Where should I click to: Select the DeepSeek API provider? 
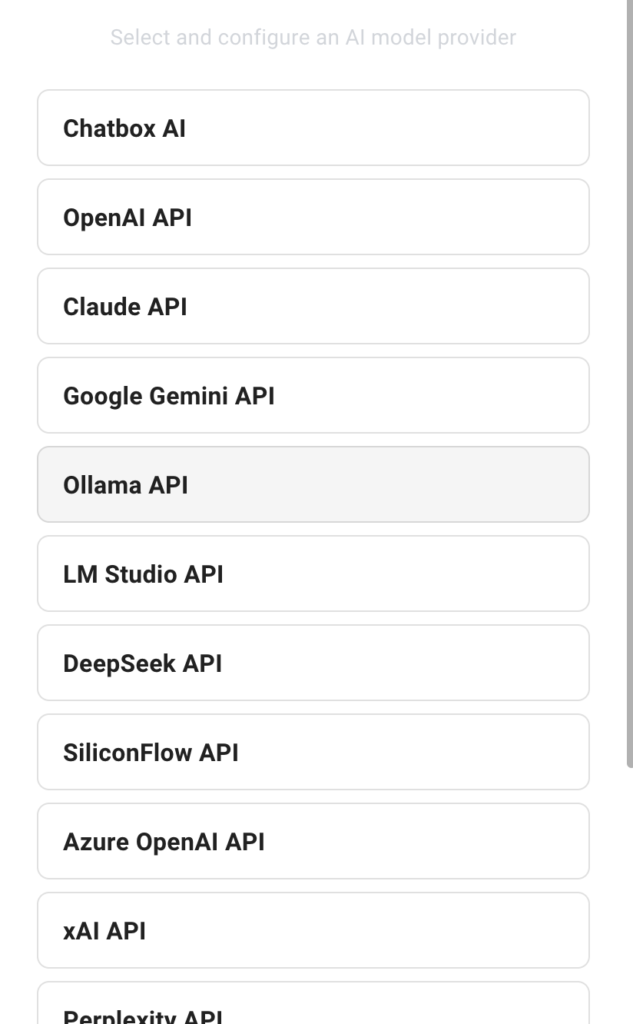point(313,662)
